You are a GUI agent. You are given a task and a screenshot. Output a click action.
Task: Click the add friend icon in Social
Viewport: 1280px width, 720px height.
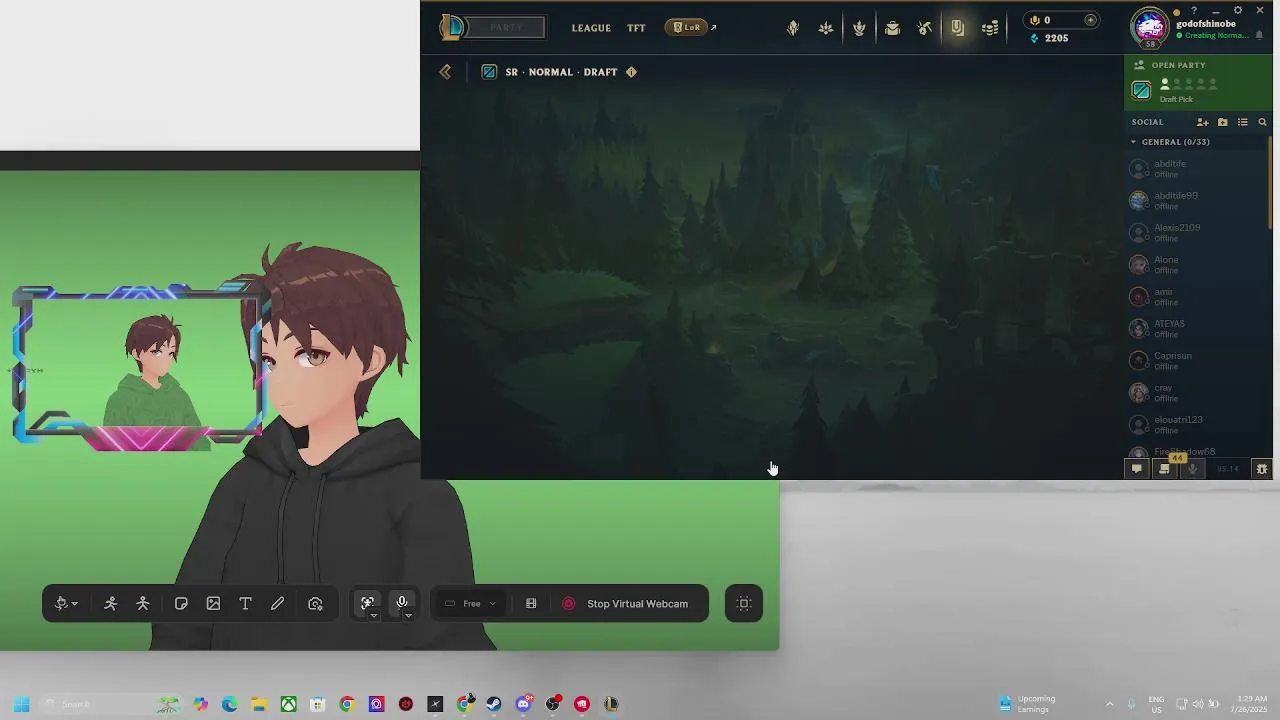pyautogui.click(x=1203, y=122)
